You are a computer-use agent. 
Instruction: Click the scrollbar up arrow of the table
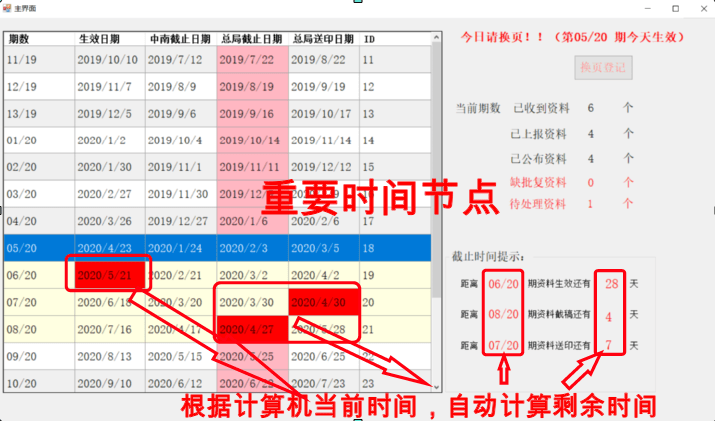tap(436, 38)
